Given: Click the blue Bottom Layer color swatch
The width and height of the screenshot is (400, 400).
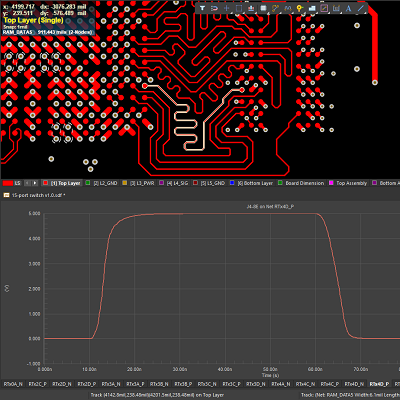Looking at the screenshot, I should coord(232,183).
